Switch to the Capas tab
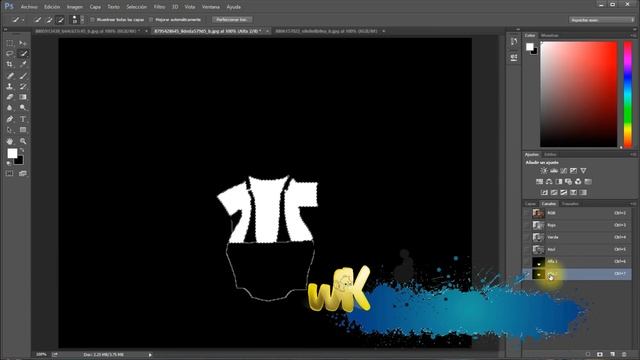Viewport: 640px width, 360px height. pyautogui.click(x=530, y=204)
